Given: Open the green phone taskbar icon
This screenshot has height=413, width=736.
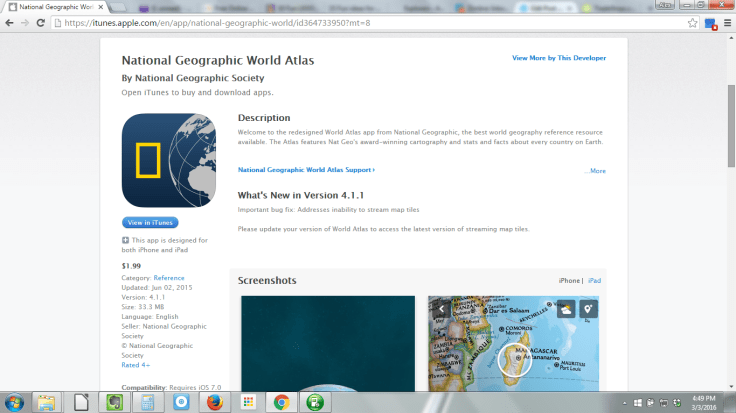Looking at the screenshot, I should 315,403.
